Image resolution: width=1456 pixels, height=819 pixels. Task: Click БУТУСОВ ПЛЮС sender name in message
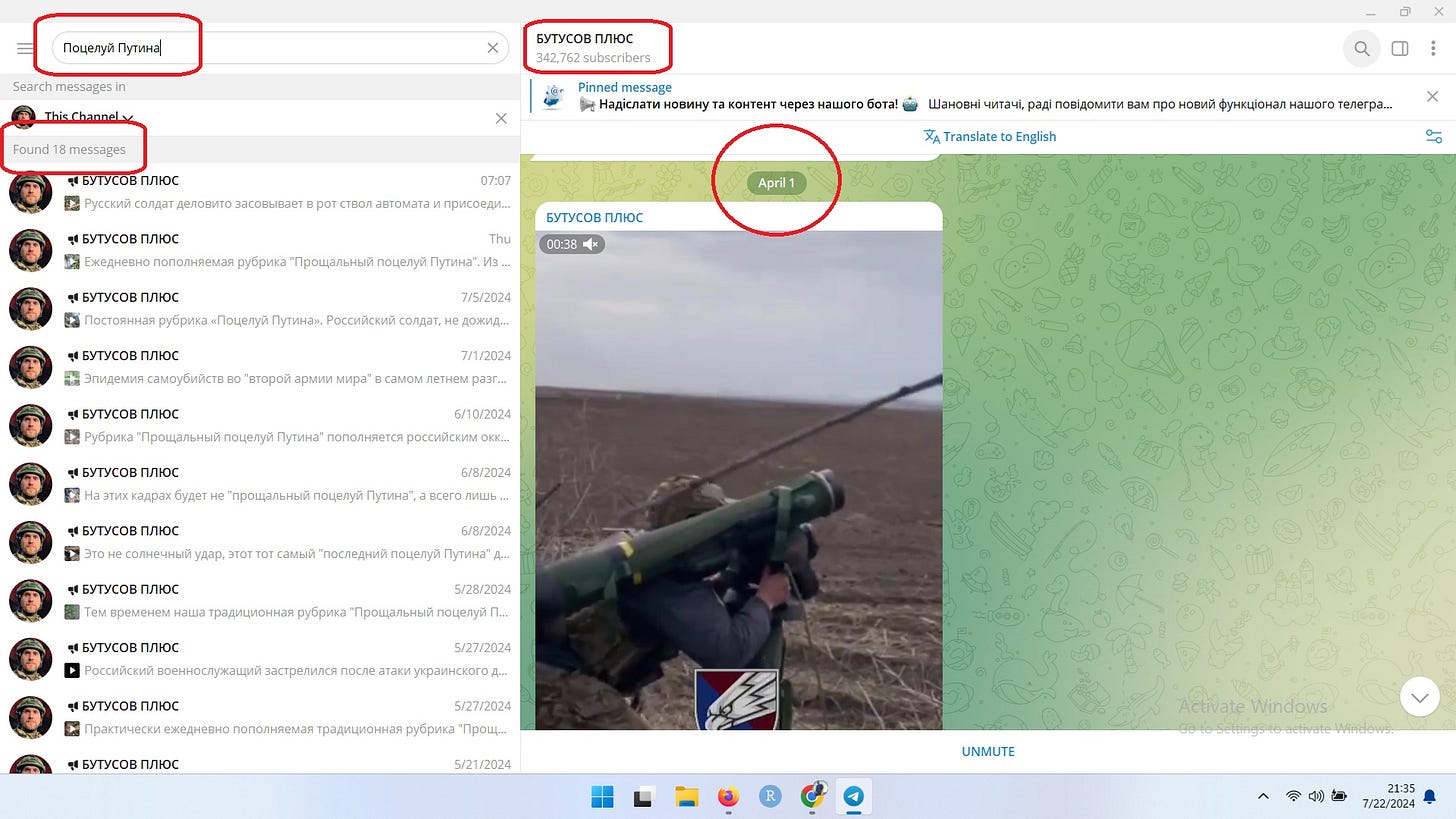coord(594,217)
